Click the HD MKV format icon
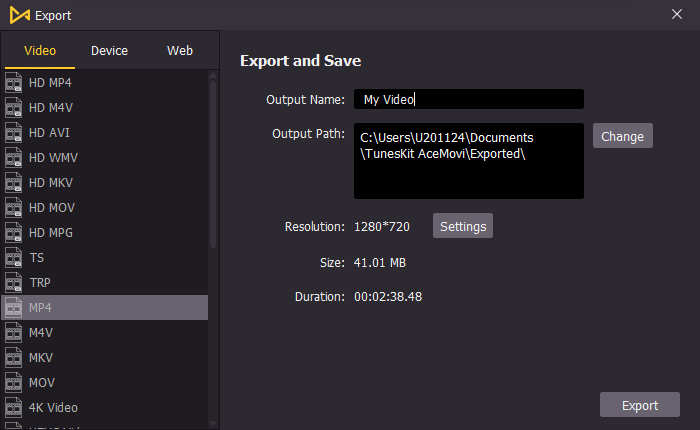 [13, 183]
